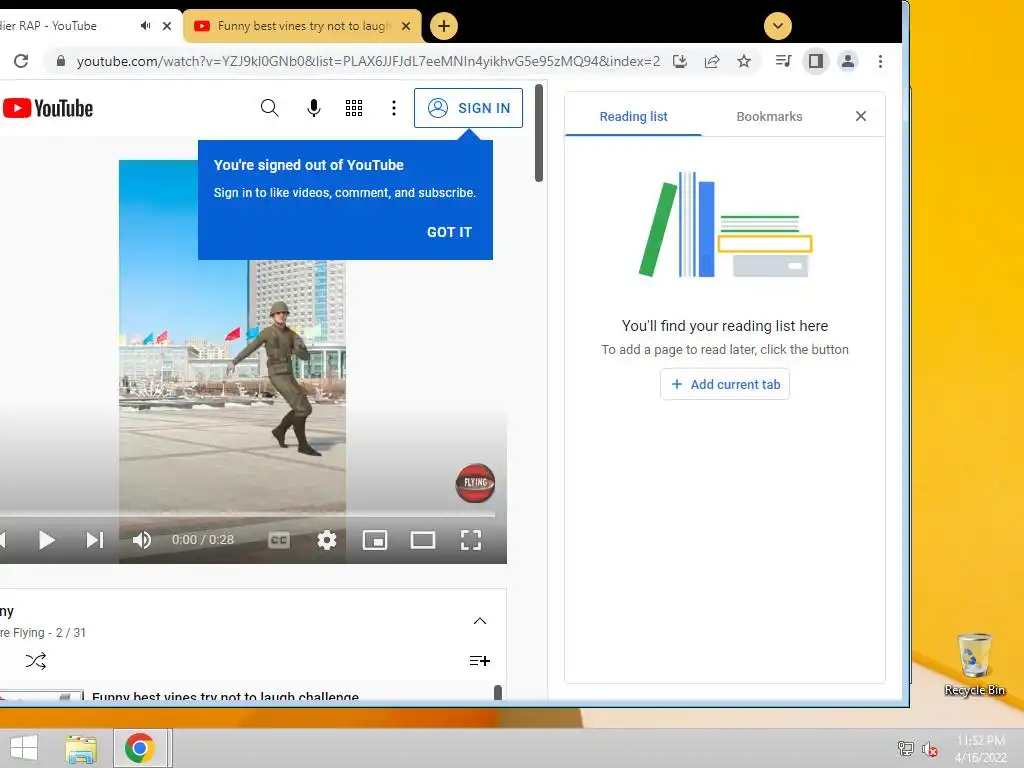Click the Chrome taskbar icon
Screen dimensions: 1024x768
click(x=139, y=748)
